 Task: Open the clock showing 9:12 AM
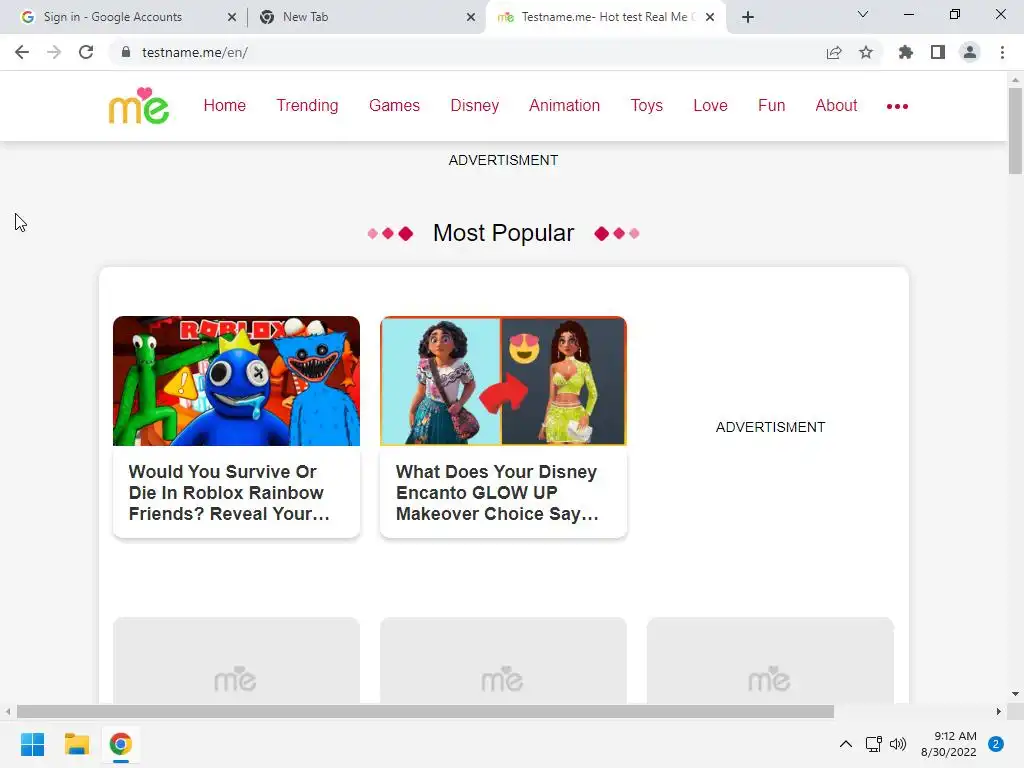pos(949,744)
